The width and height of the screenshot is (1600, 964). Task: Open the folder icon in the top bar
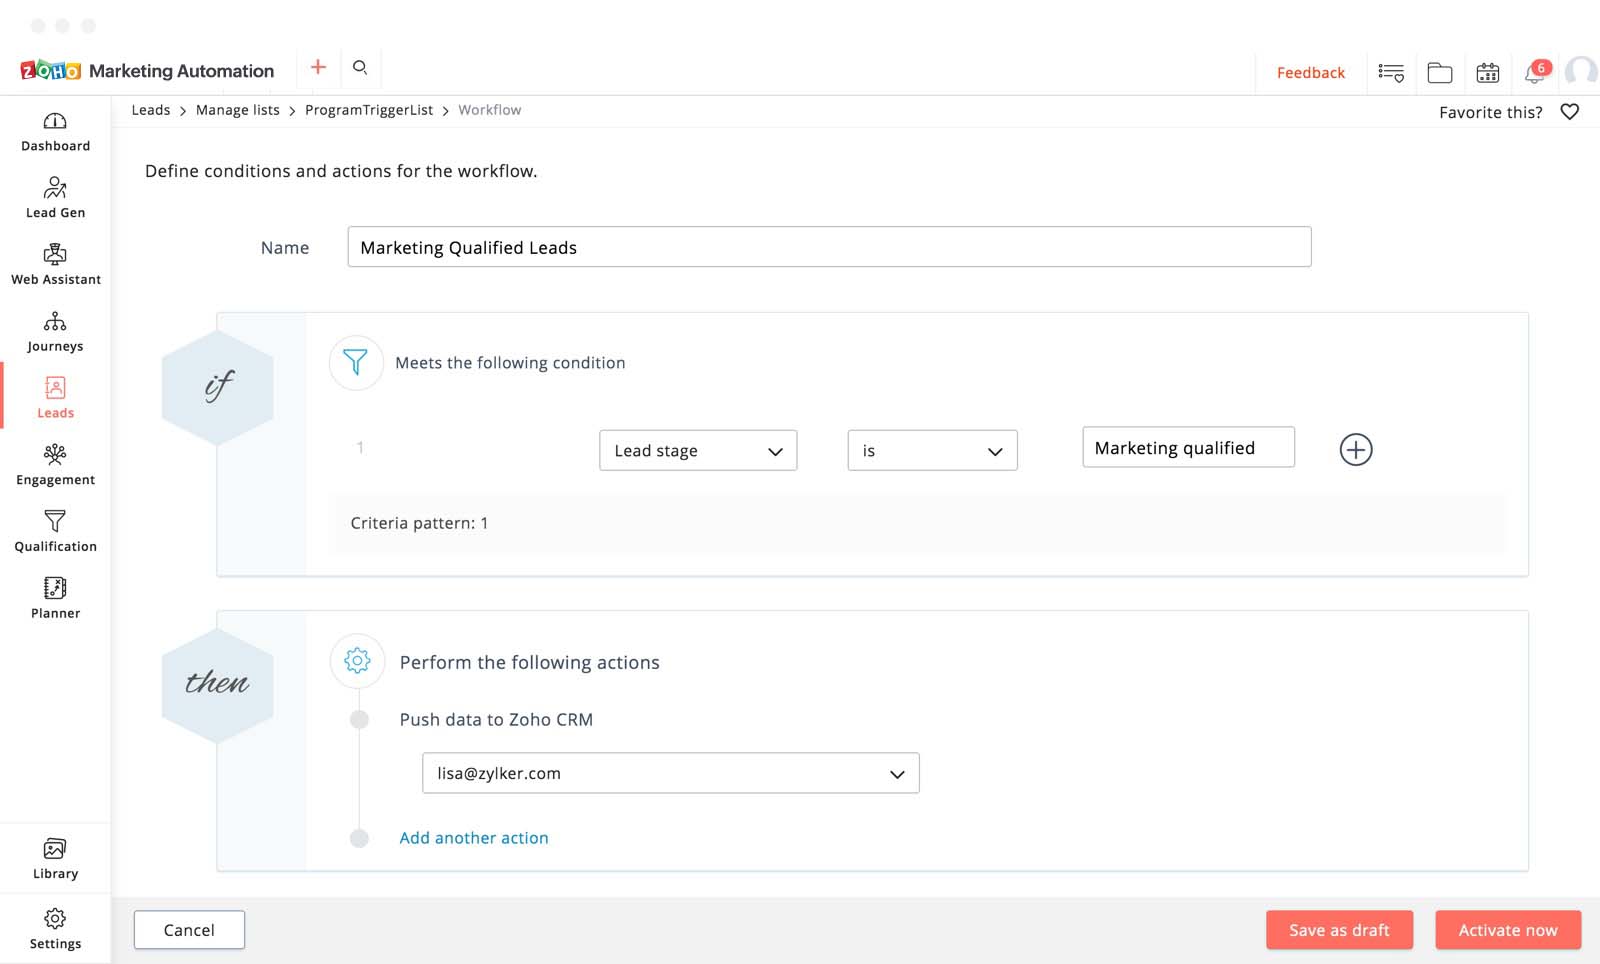click(1440, 71)
